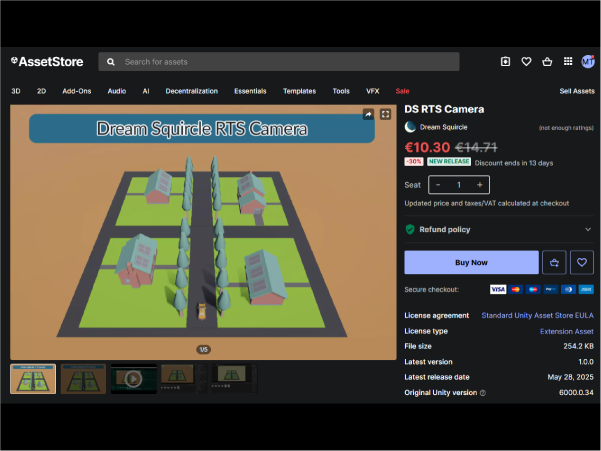Open the Sale category
601x451 pixels.
(x=402, y=91)
